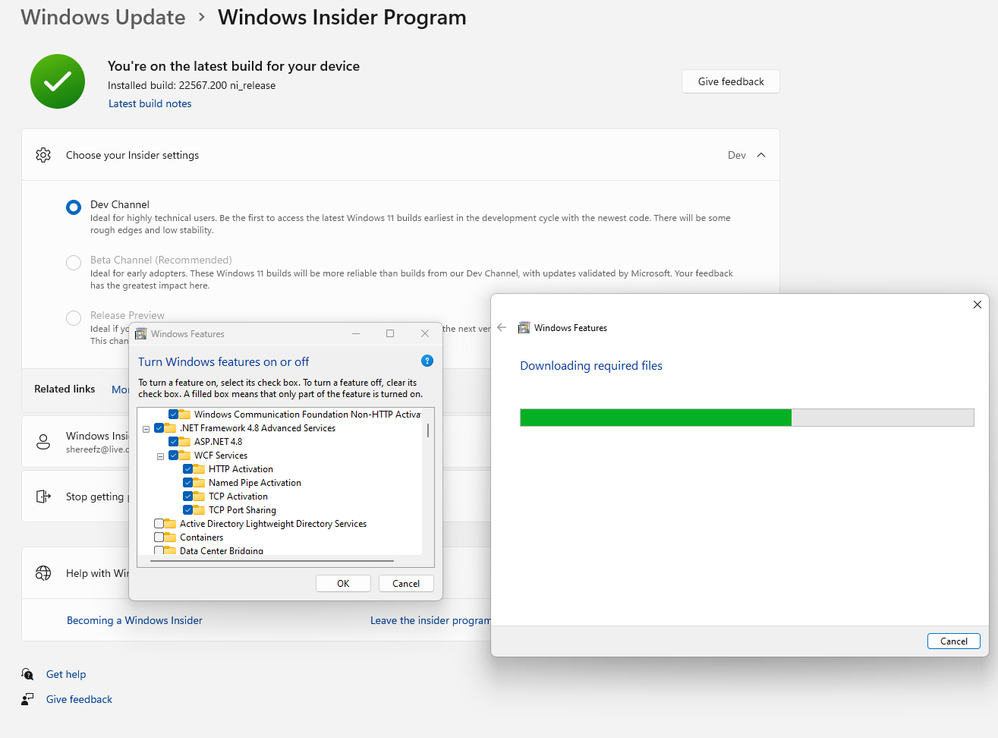The width and height of the screenshot is (998, 738).
Task: Click the green checkmark status icon
Action: coord(57,81)
